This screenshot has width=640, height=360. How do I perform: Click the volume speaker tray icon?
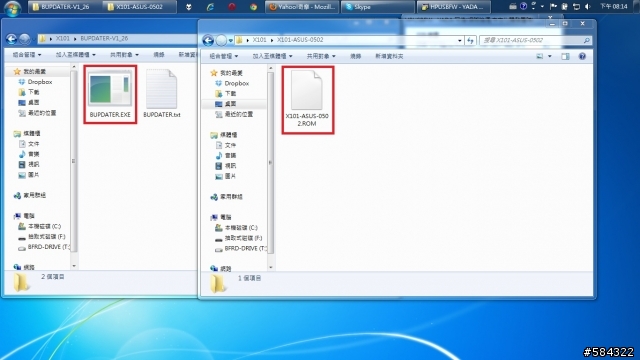(588, 7)
